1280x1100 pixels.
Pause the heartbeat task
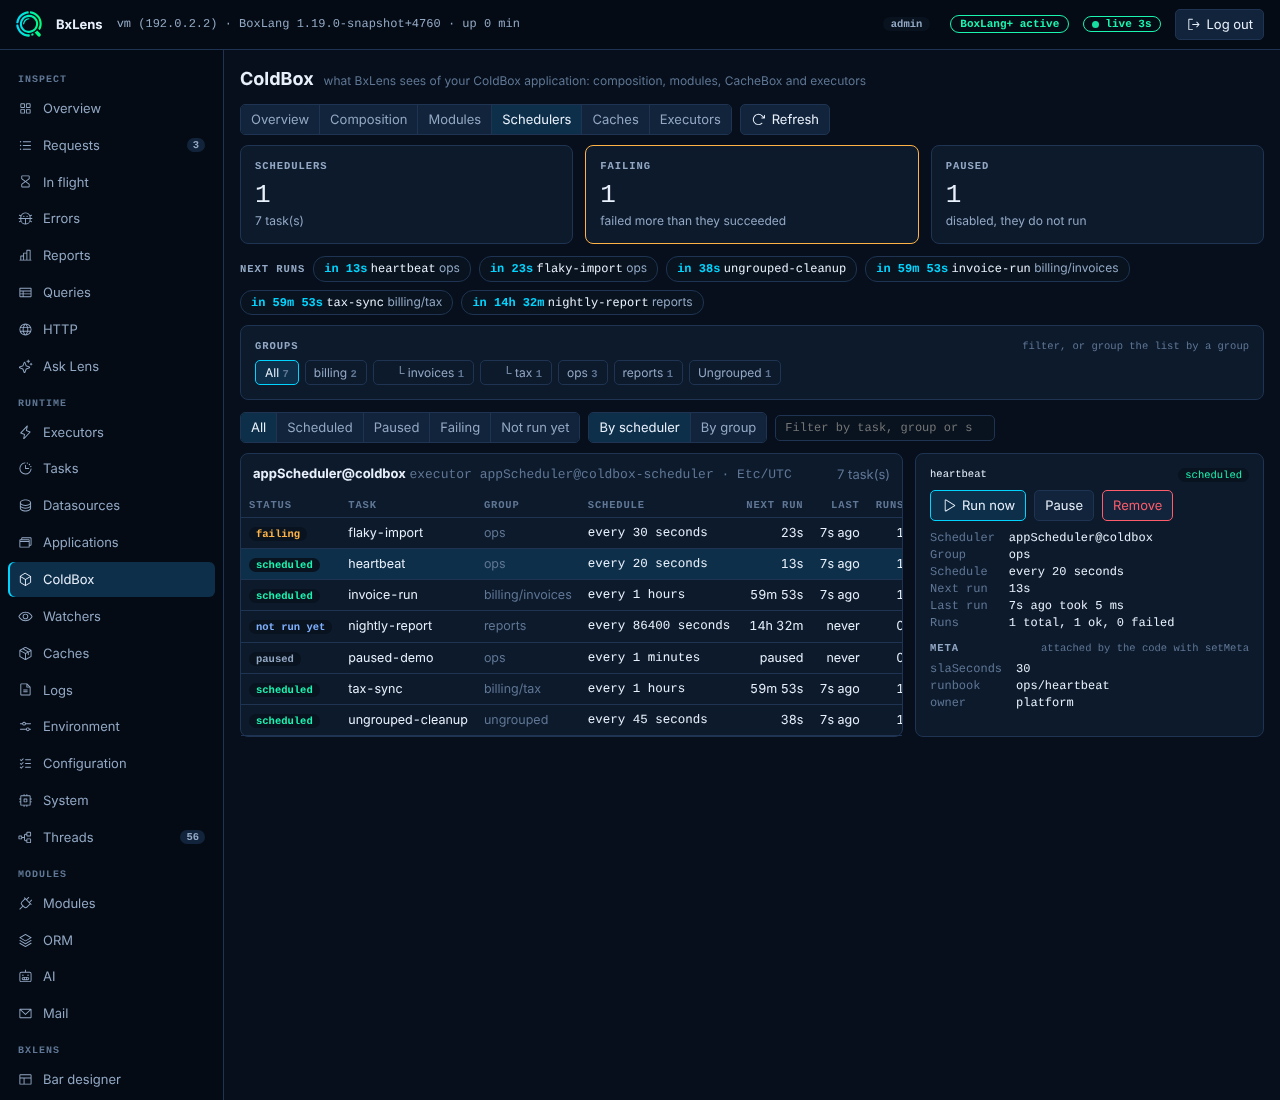[1064, 506]
